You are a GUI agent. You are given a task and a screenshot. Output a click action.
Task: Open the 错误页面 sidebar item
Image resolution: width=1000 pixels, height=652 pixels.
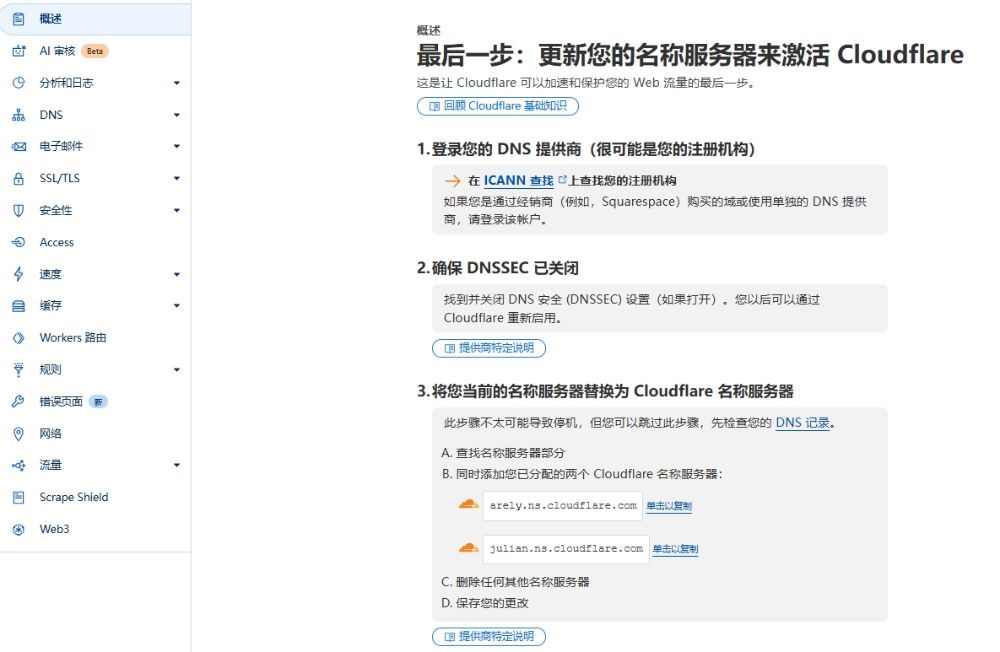(x=95, y=401)
